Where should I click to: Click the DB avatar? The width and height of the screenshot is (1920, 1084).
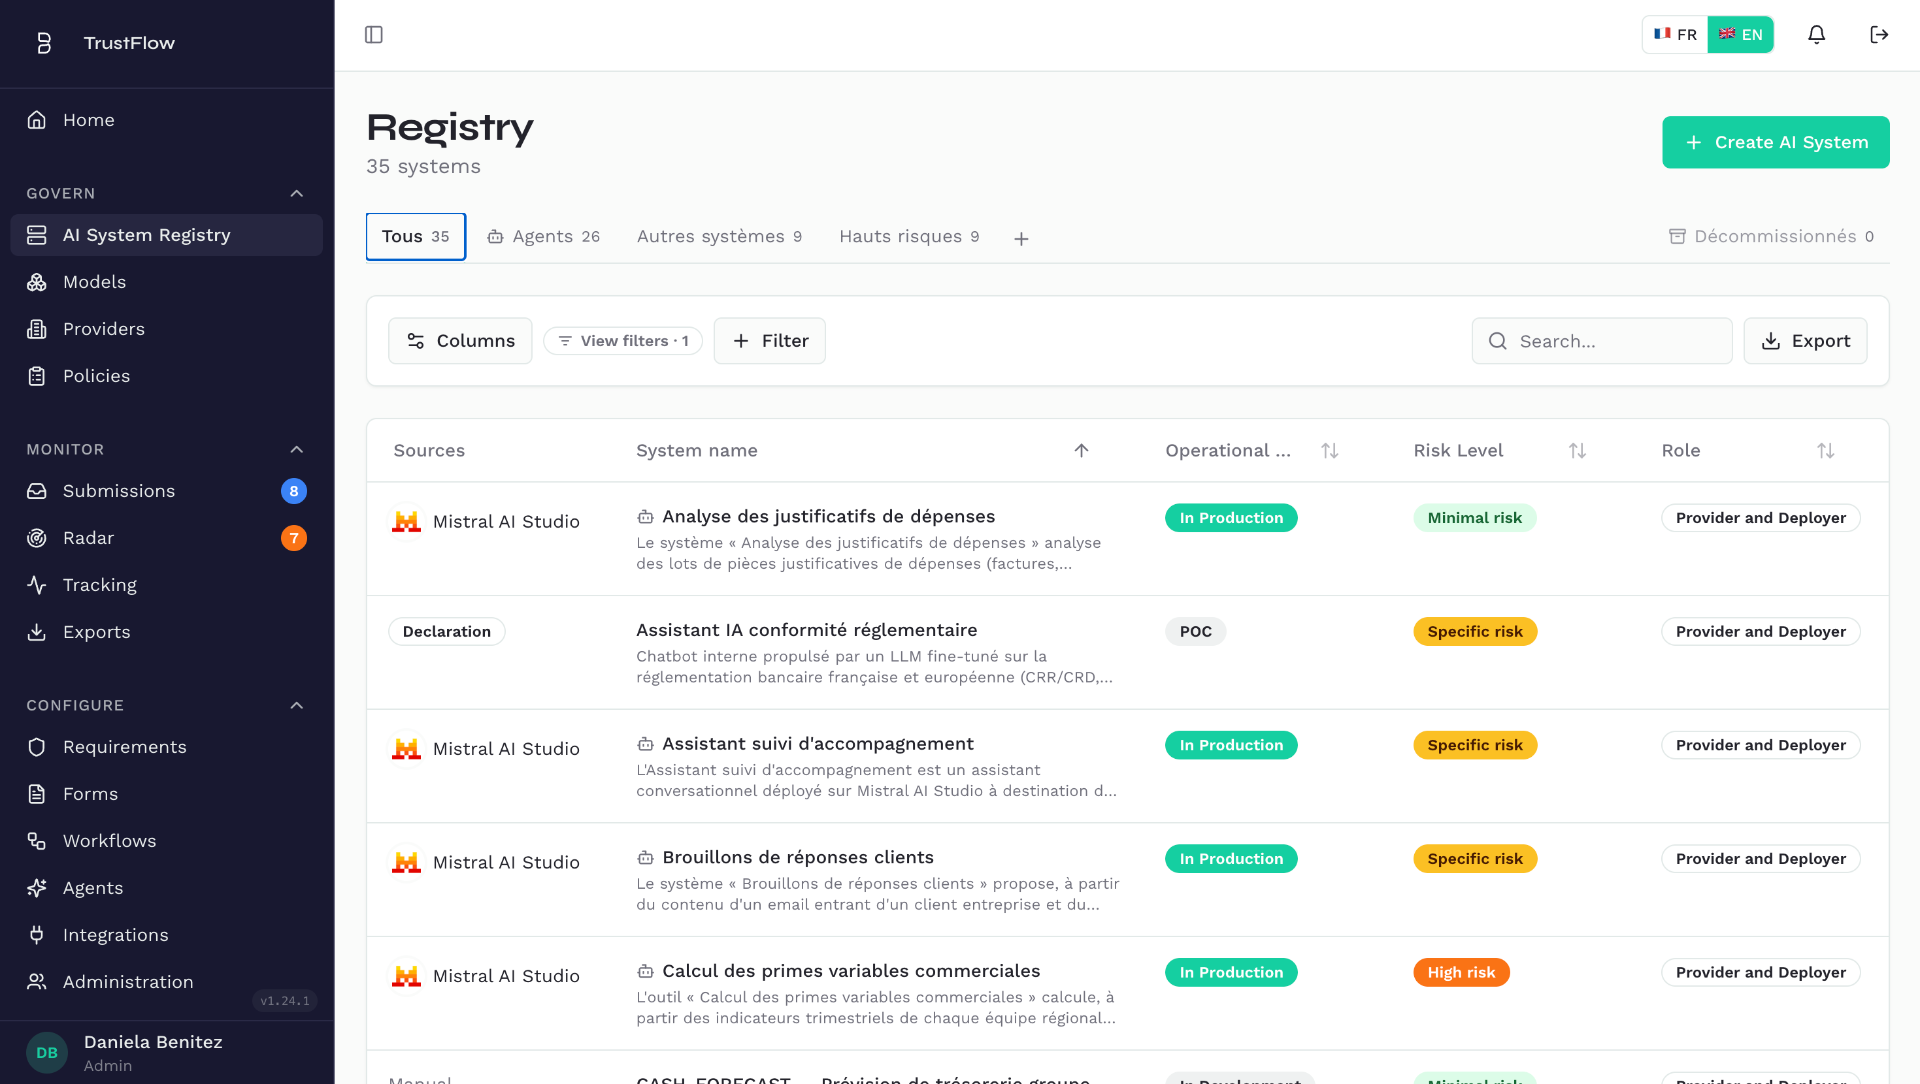[x=47, y=1053]
